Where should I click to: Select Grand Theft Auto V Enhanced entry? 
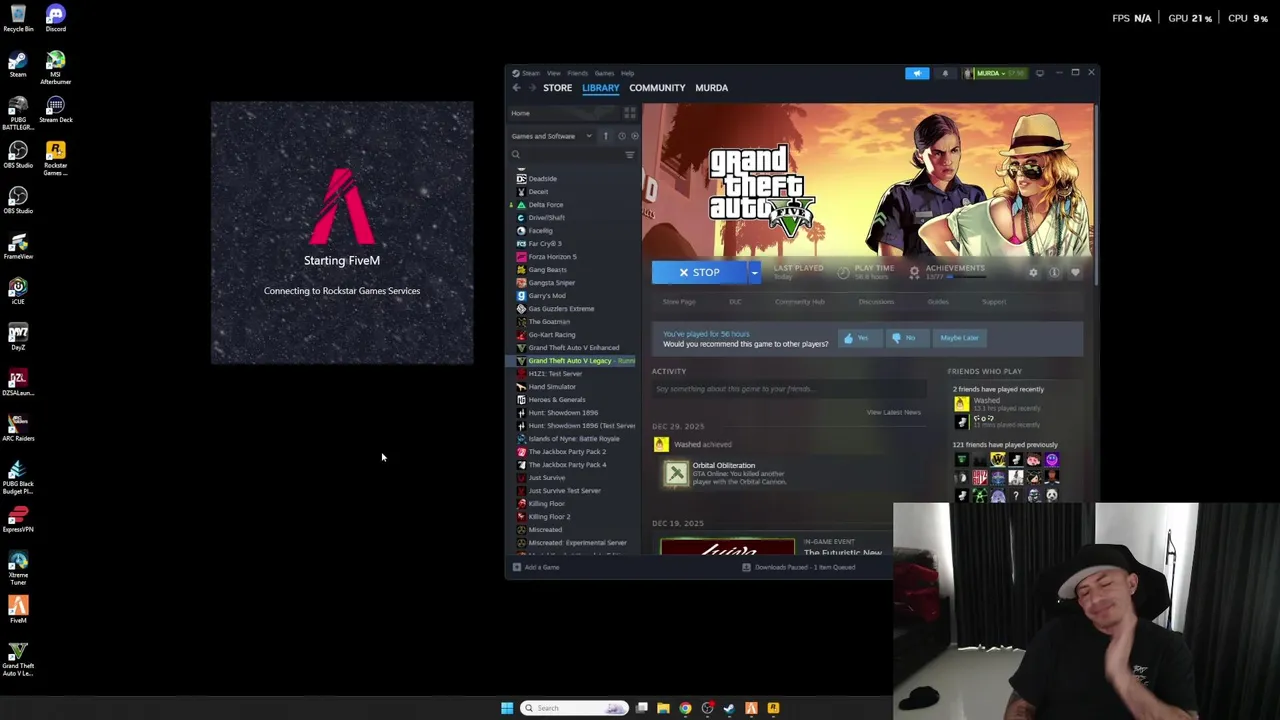coord(573,347)
